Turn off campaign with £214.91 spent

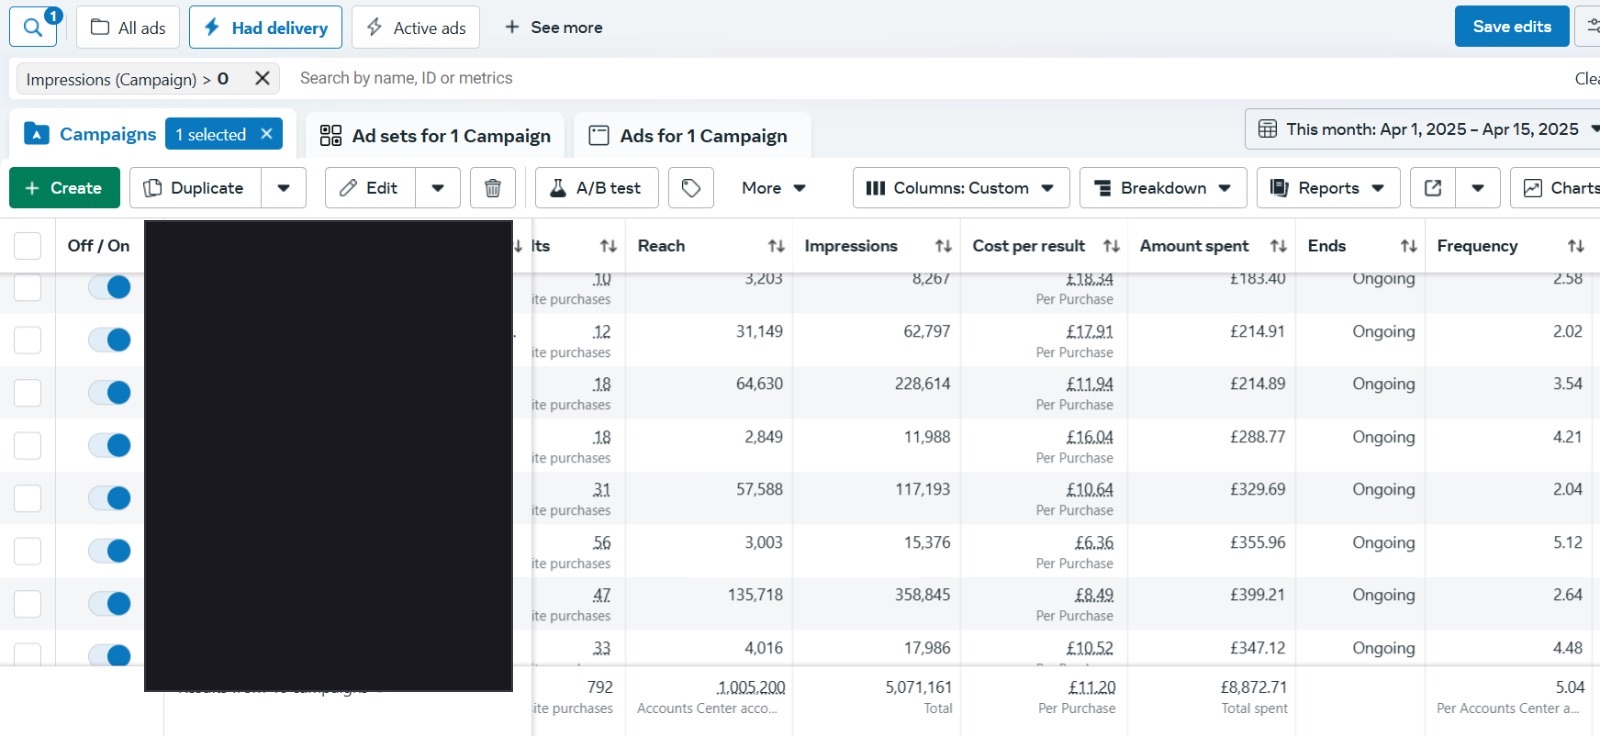click(x=110, y=340)
